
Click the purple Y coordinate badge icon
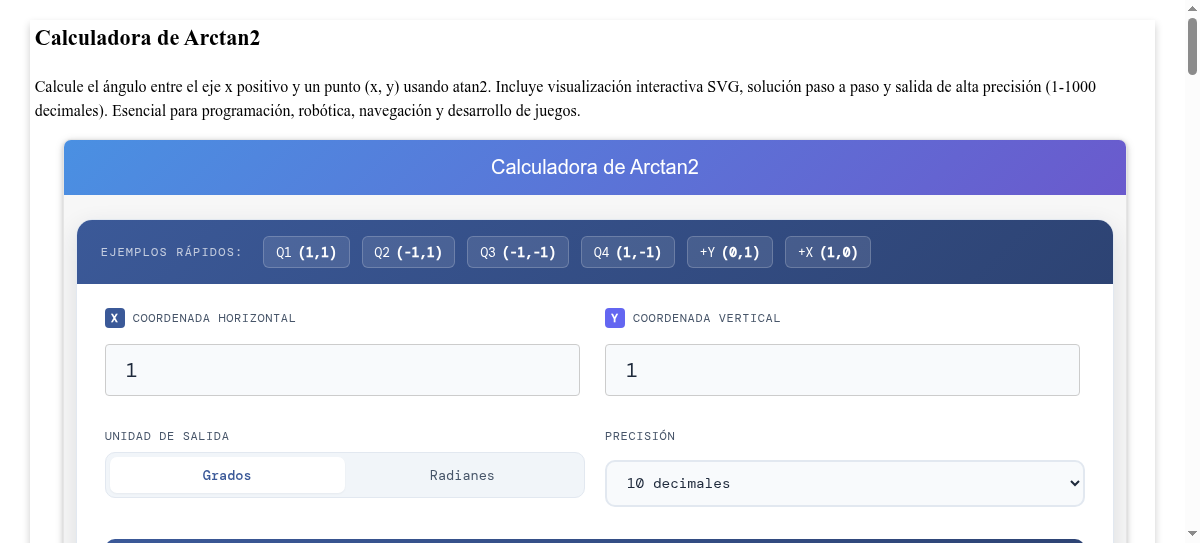(615, 318)
